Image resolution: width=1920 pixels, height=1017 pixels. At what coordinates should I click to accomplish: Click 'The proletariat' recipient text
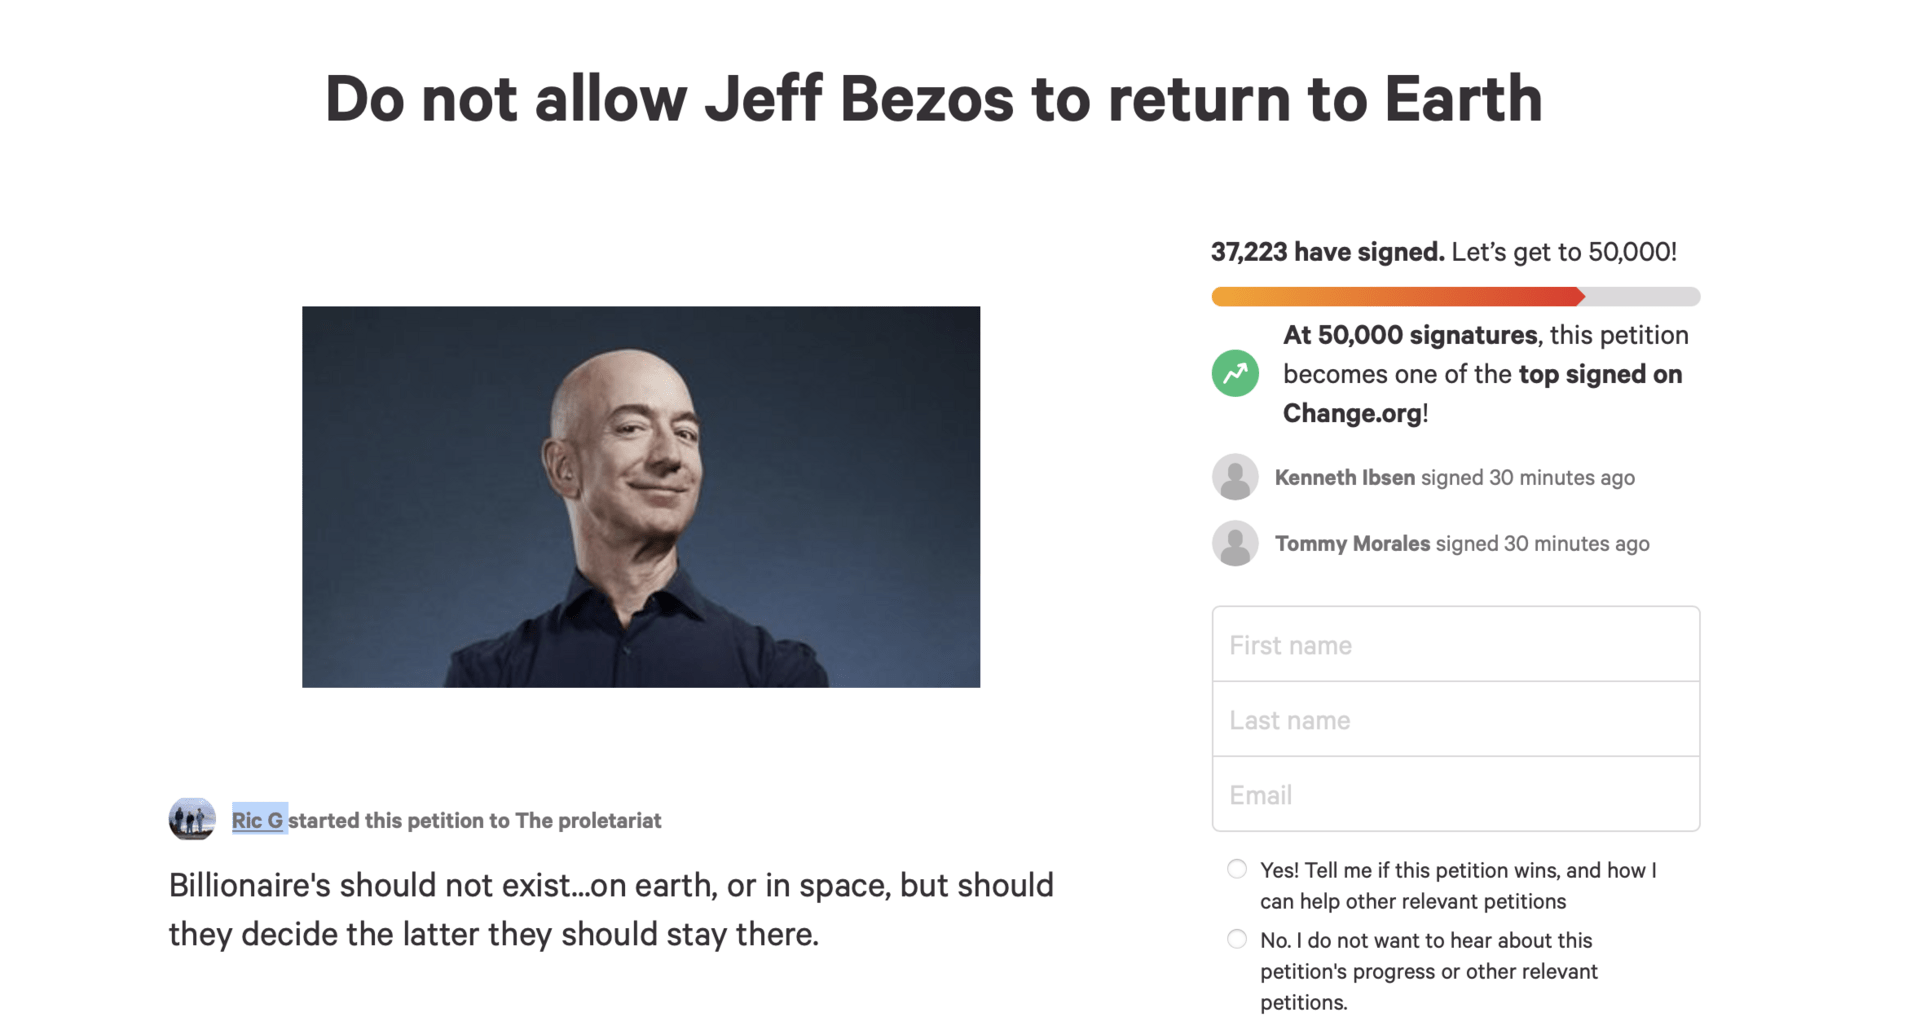coord(588,820)
